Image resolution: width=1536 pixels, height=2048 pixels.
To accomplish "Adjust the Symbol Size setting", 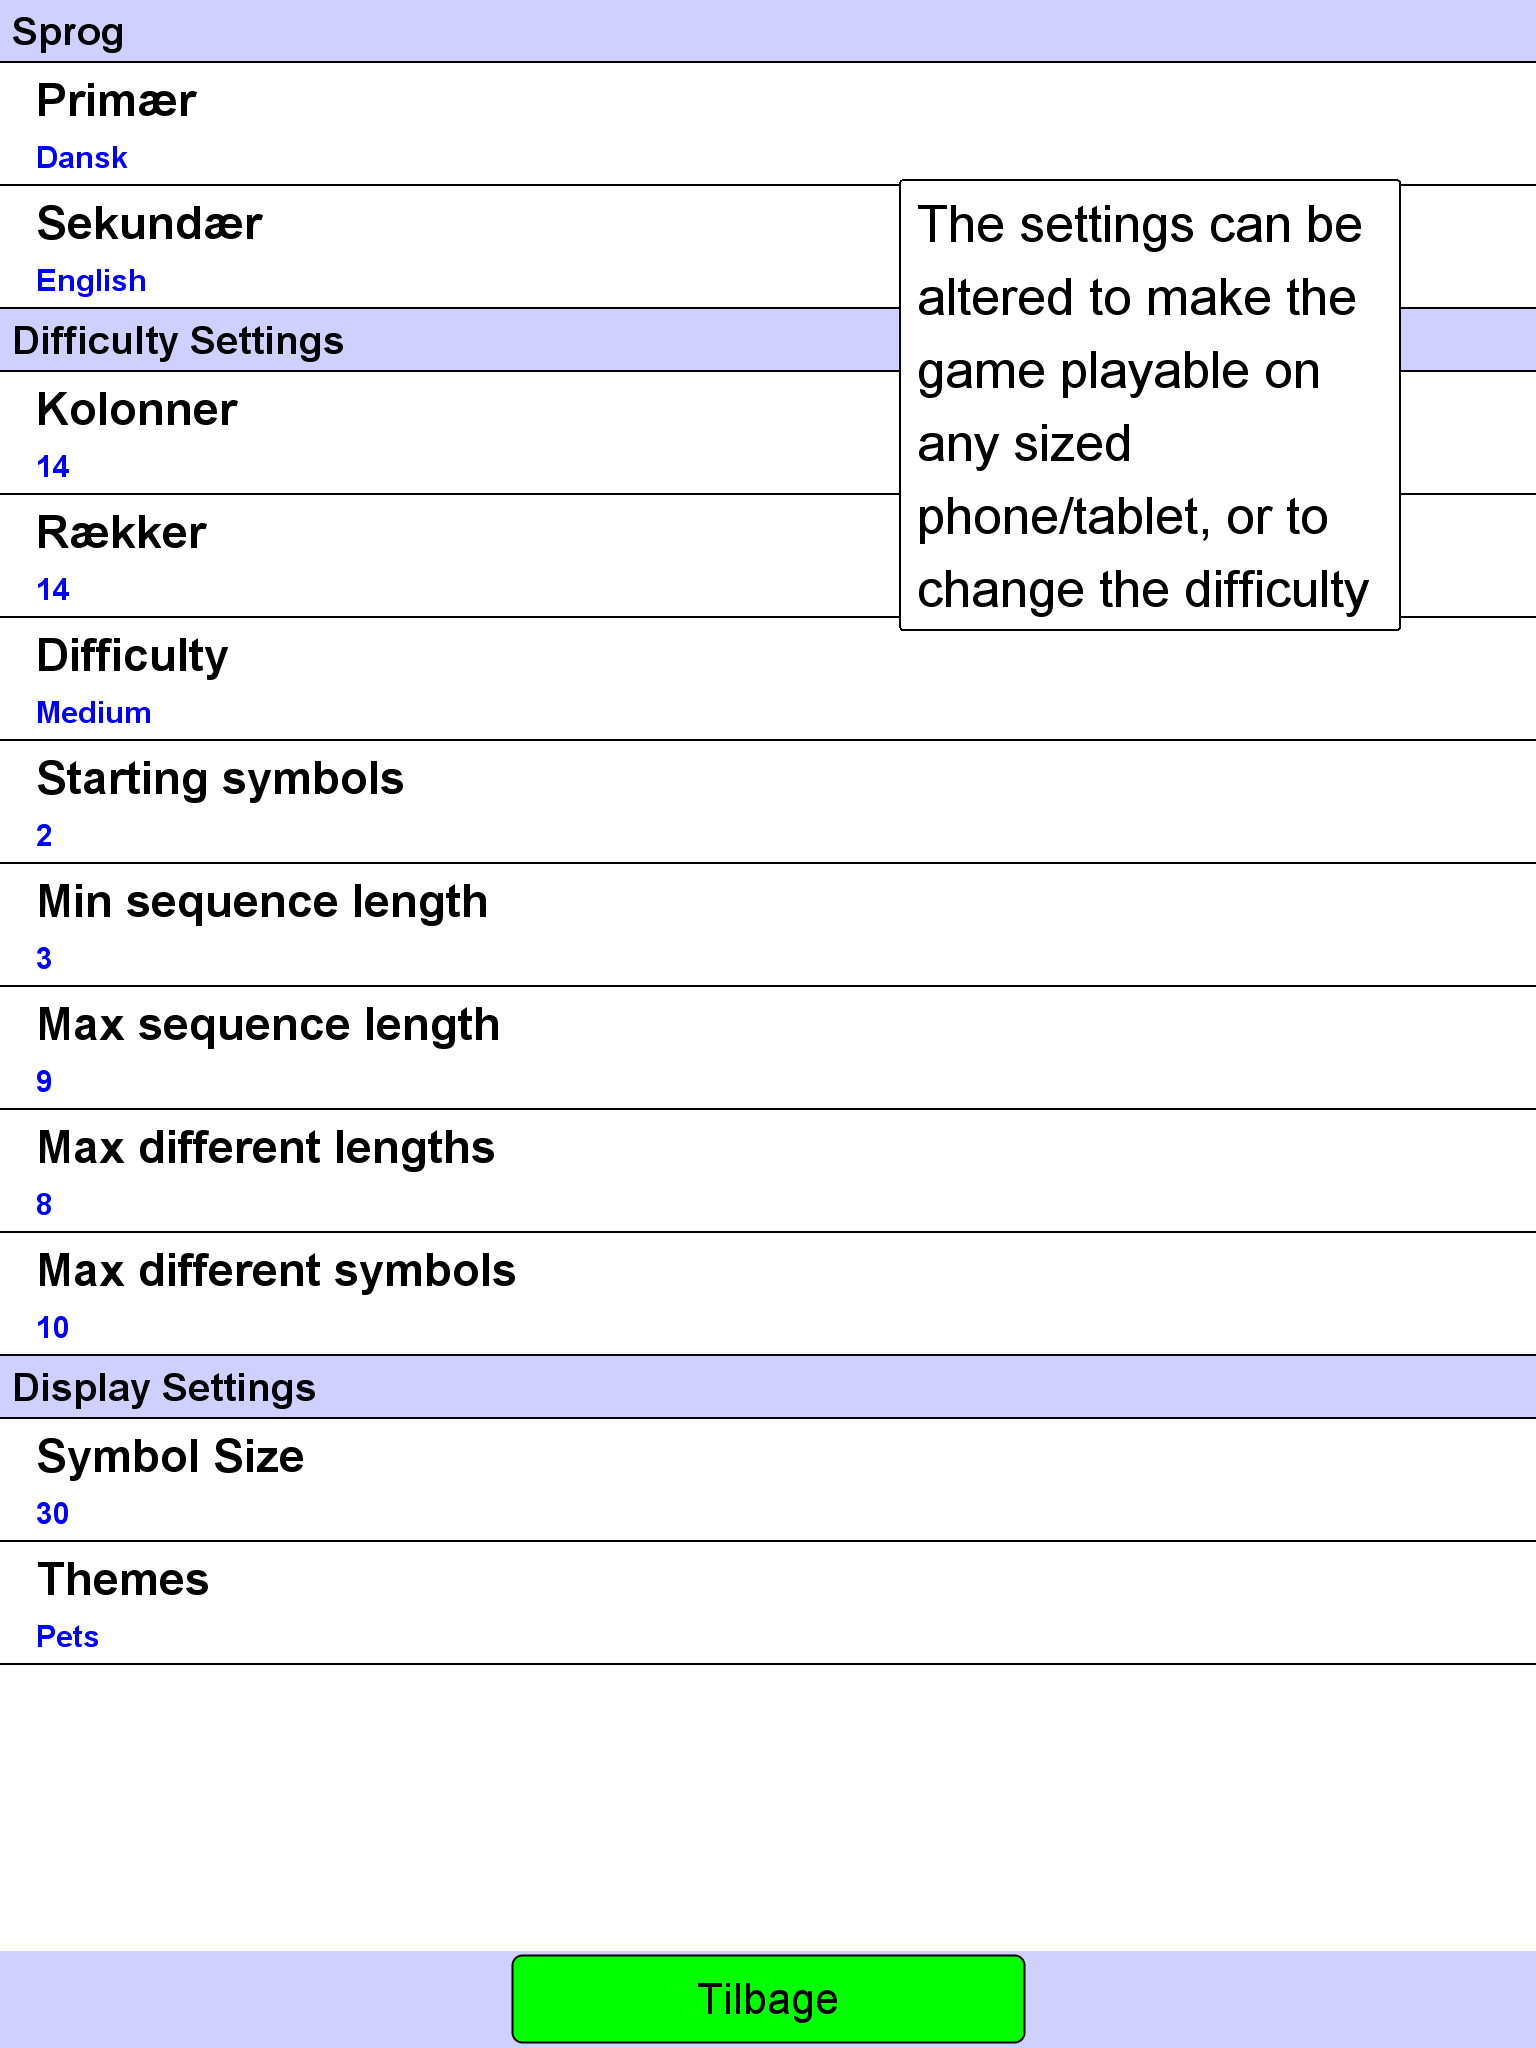I will (x=768, y=1480).
